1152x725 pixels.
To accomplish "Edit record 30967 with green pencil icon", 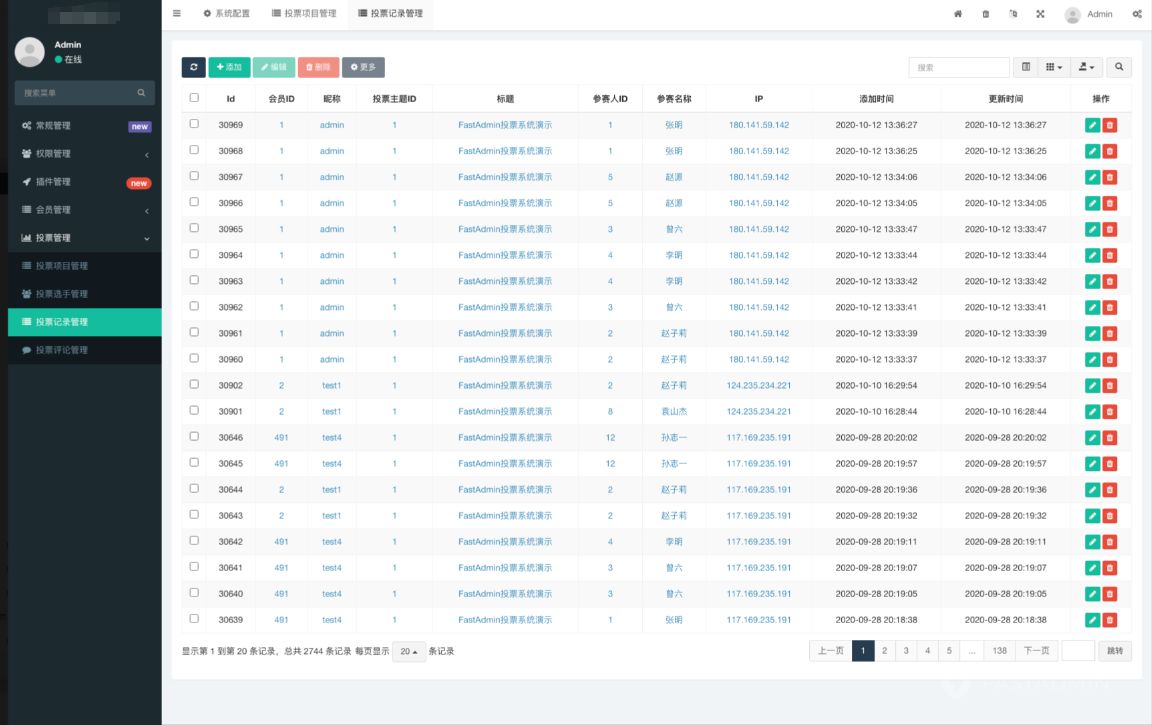I will click(1092, 177).
